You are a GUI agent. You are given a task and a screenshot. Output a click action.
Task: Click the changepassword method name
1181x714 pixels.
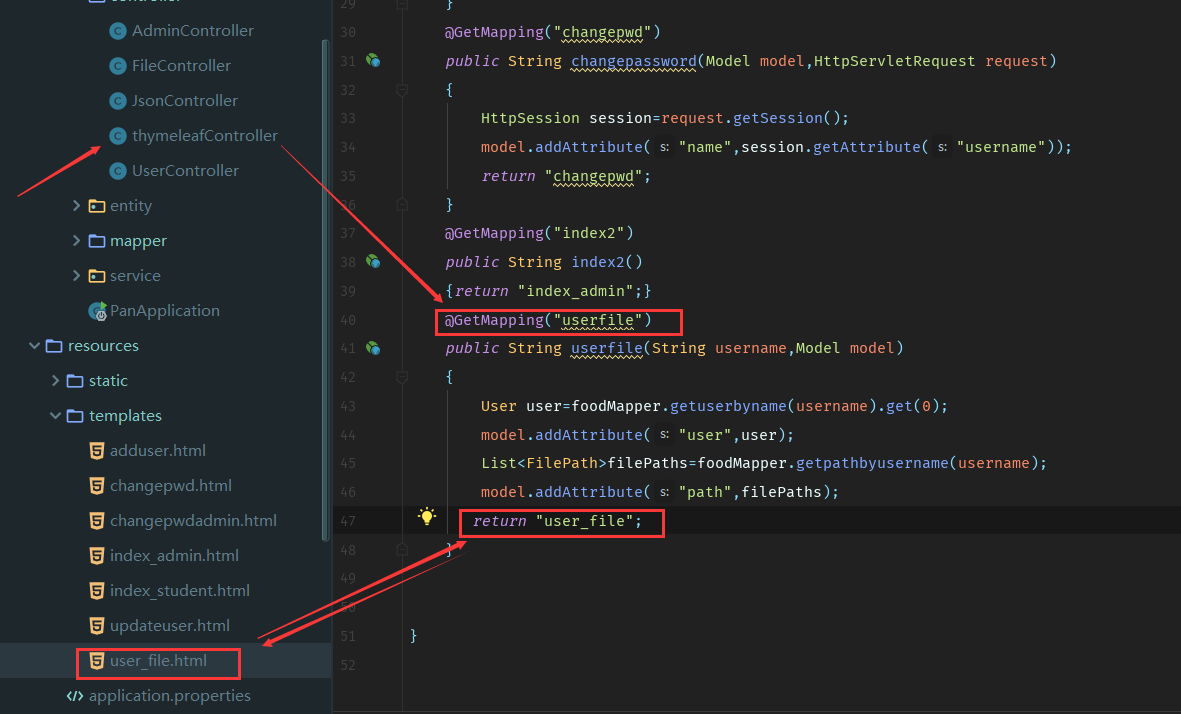click(633, 61)
